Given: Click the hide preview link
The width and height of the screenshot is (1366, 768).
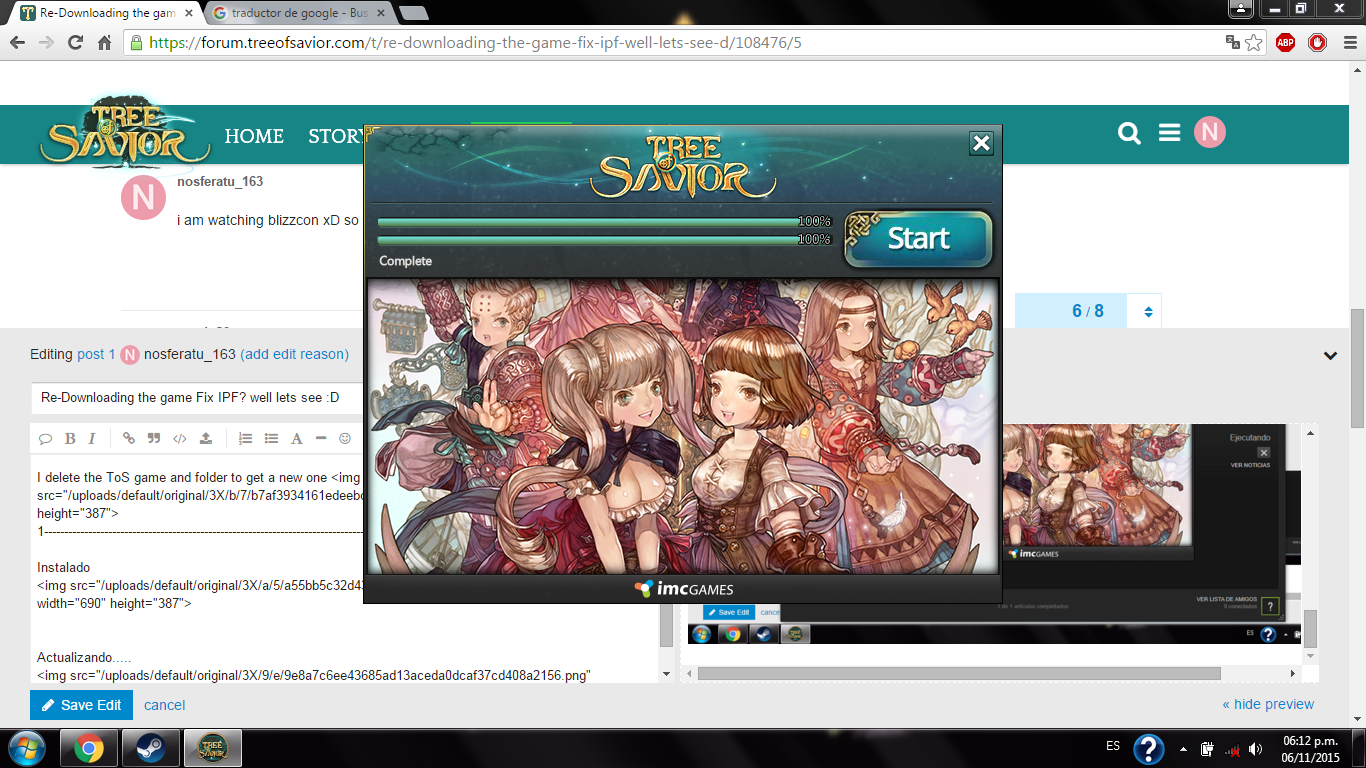Looking at the screenshot, I should tap(1268, 704).
